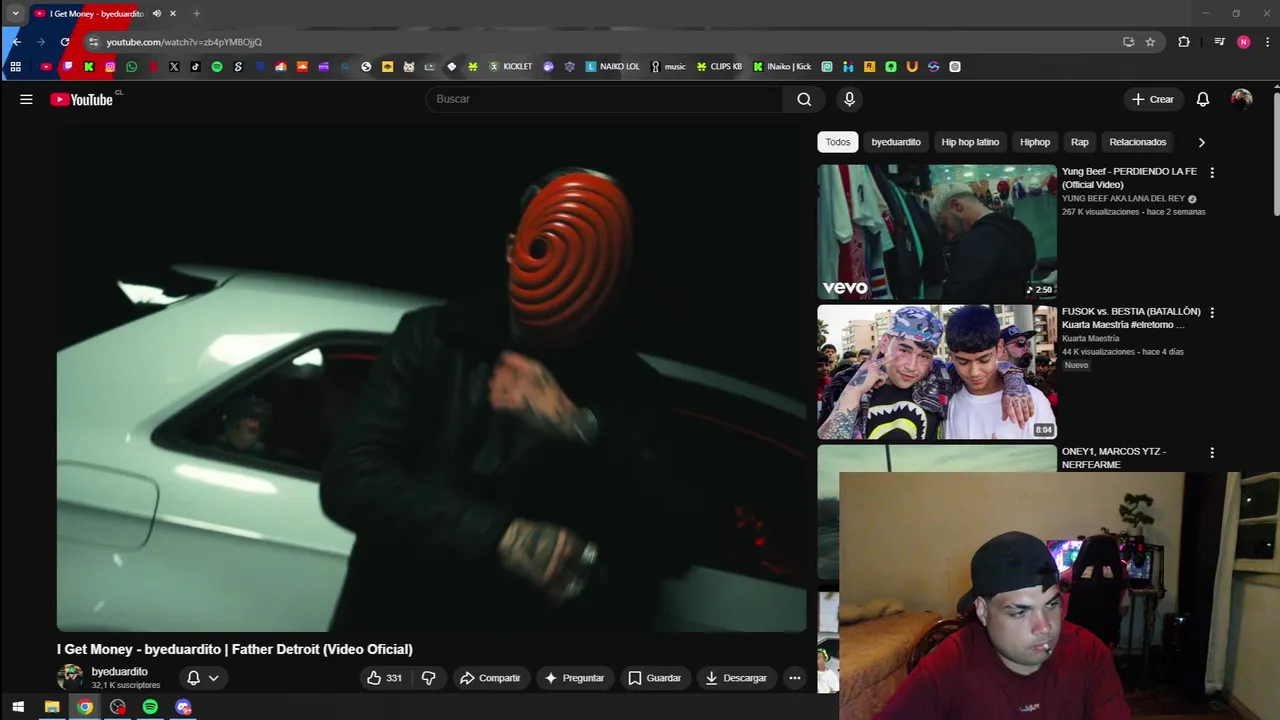
Task: Open the SoundCloud bookmark
Action: (302, 67)
